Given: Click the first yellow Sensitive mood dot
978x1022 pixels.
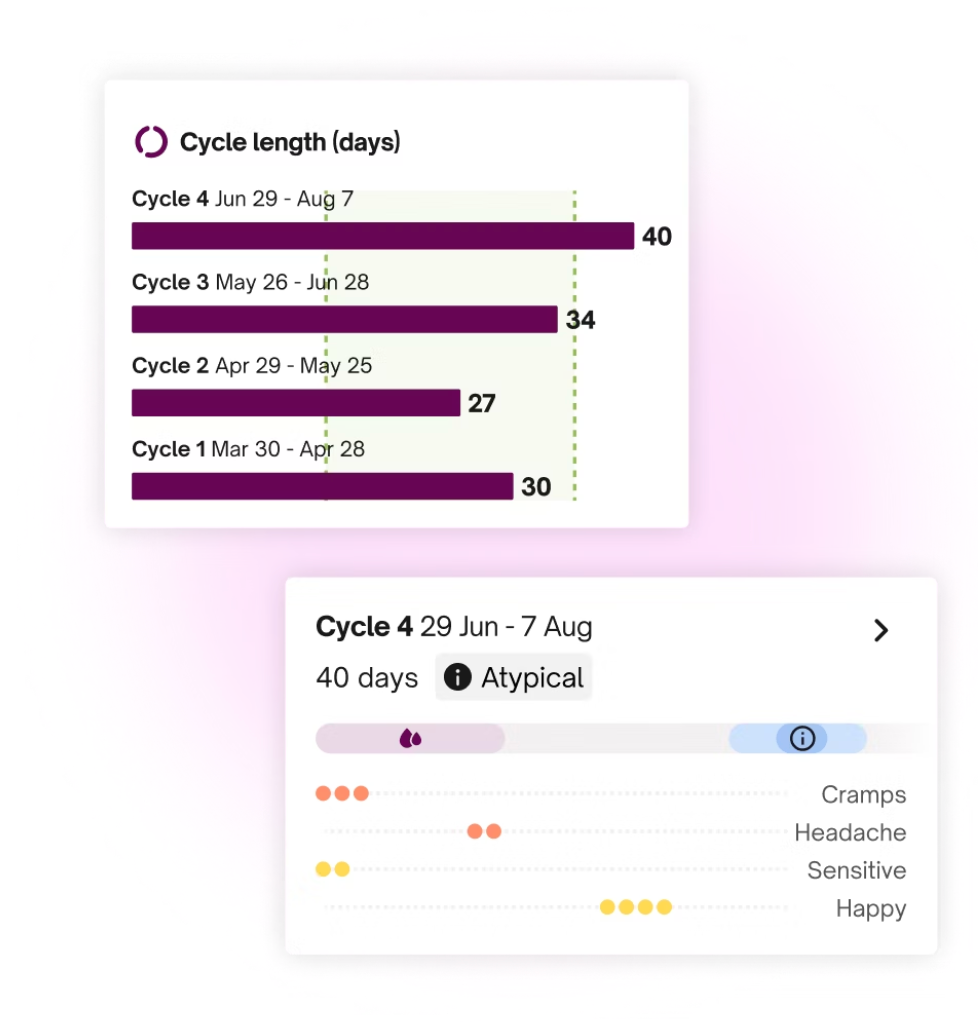Looking at the screenshot, I should click(323, 869).
